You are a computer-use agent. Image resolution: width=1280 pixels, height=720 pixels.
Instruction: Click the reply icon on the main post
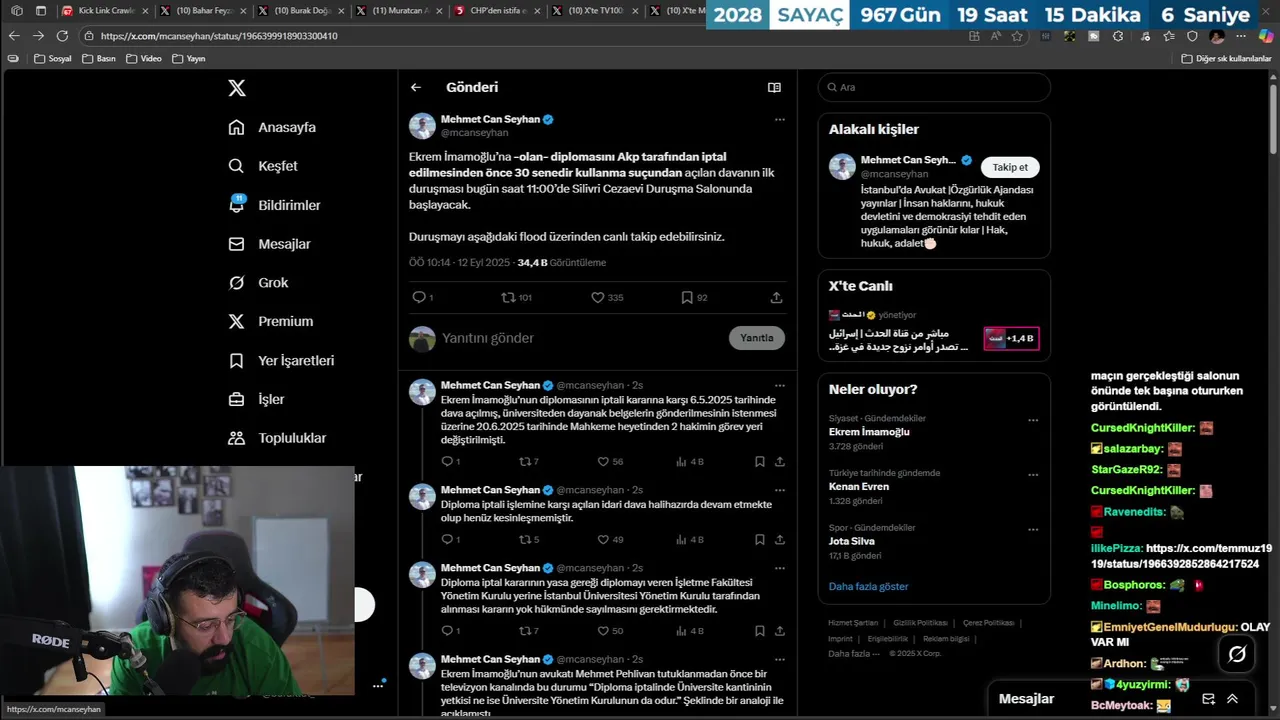[x=419, y=297]
